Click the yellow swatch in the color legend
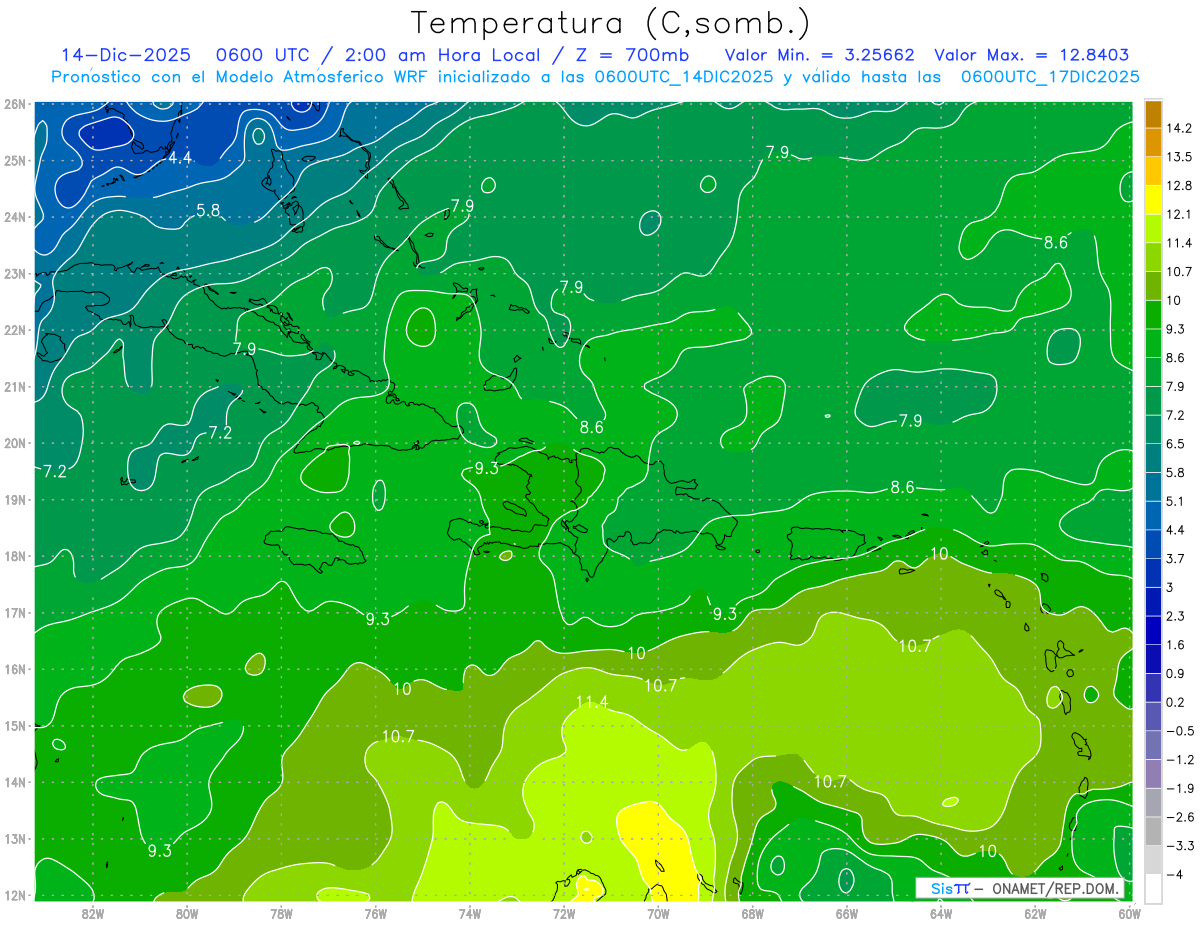 (1153, 199)
